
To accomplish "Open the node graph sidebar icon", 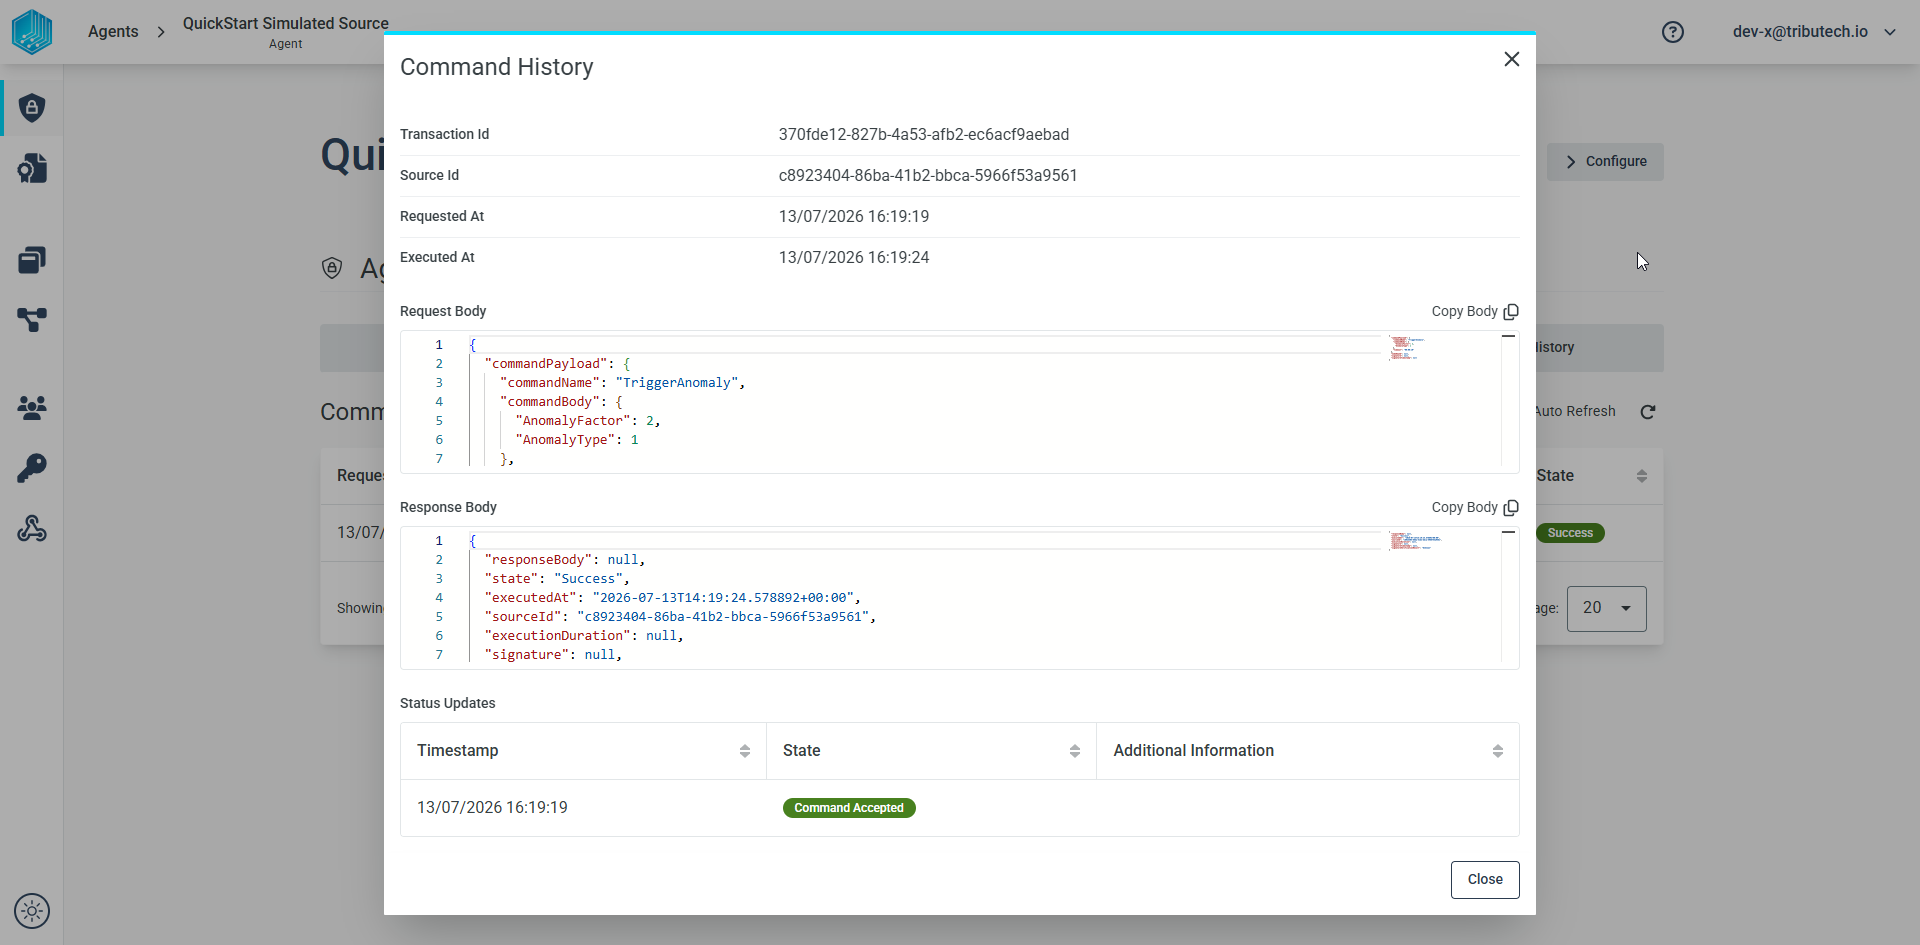I will coord(32,320).
